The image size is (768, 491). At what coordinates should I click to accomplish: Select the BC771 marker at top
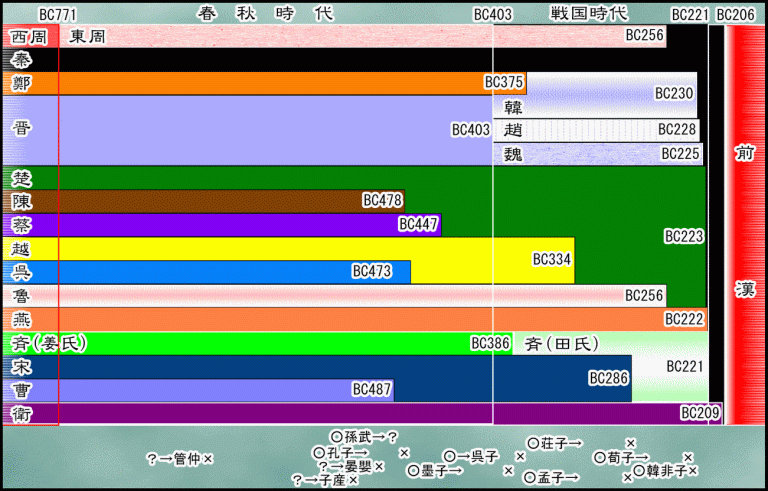pyautogui.click(x=57, y=15)
